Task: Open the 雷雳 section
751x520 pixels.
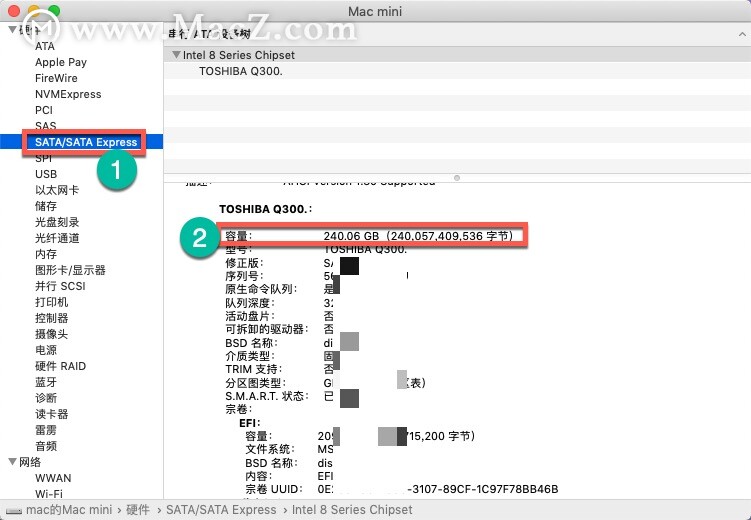Action: coord(46,430)
